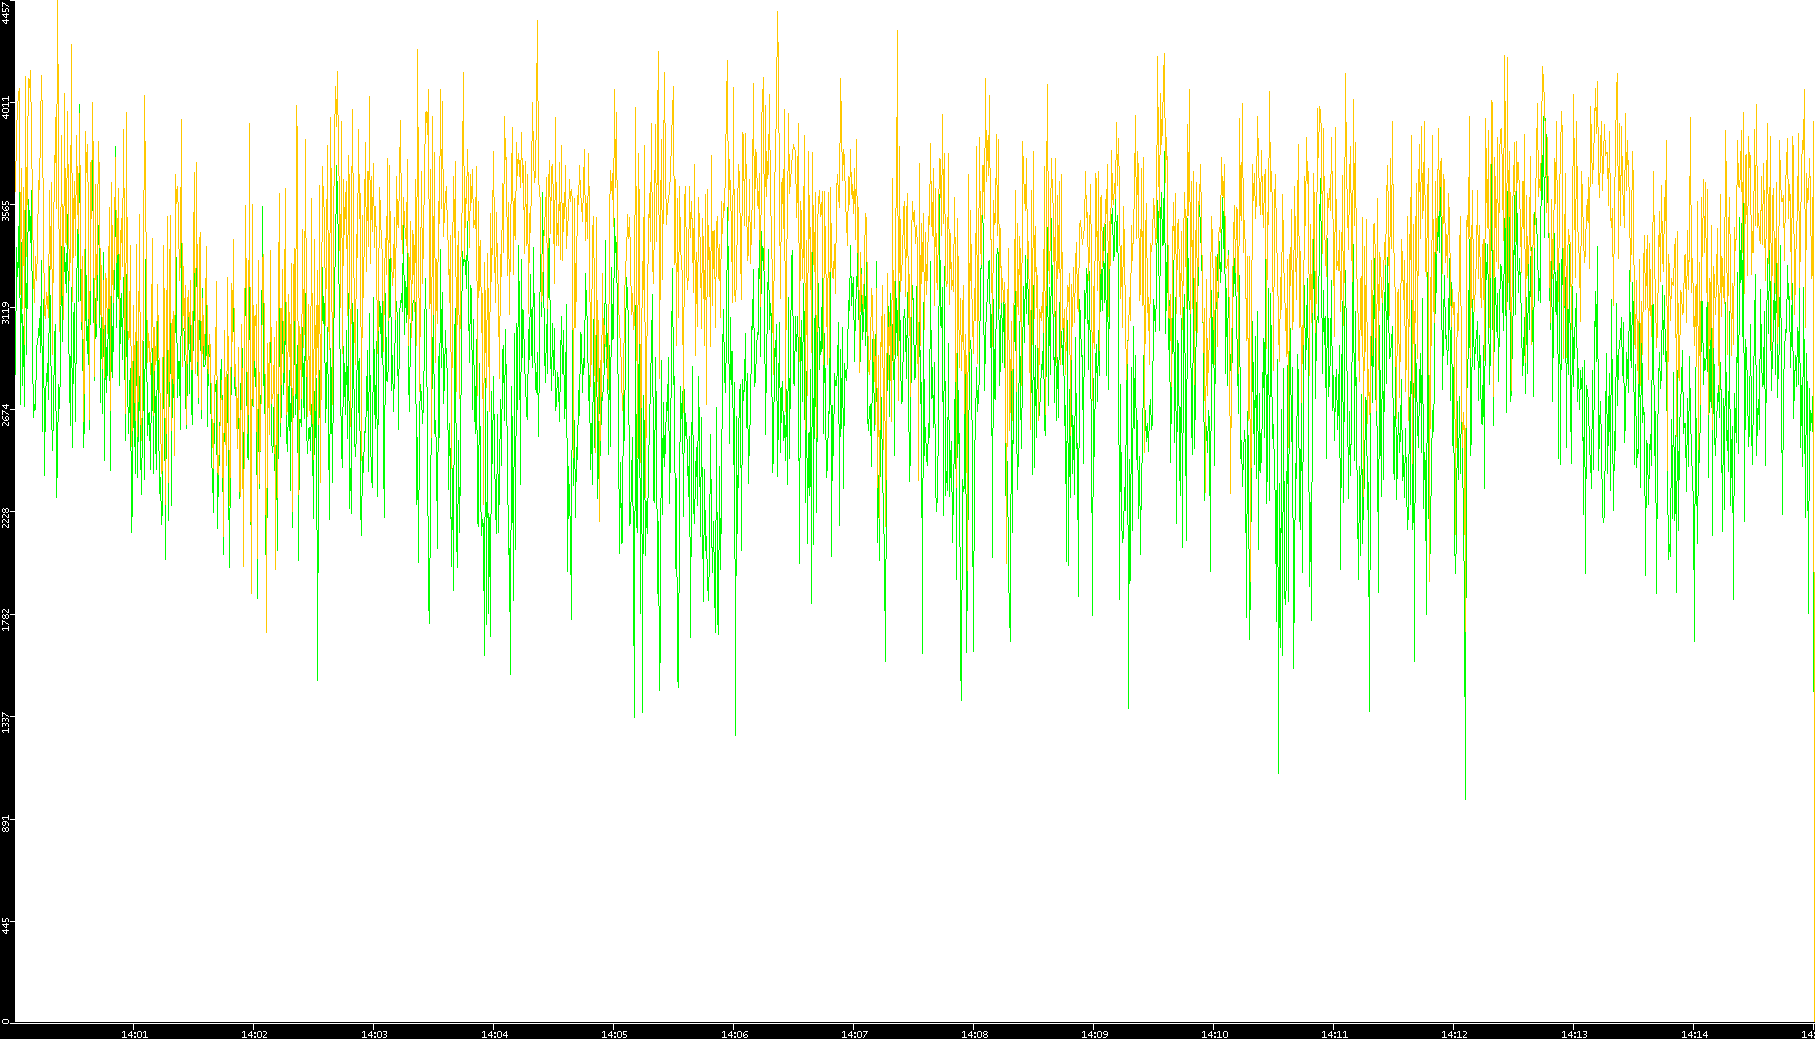This screenshot has width=1815, height=1039.
Task: Pick the 14:08 timestamp on the x-axis
Action: (974, 1034)
